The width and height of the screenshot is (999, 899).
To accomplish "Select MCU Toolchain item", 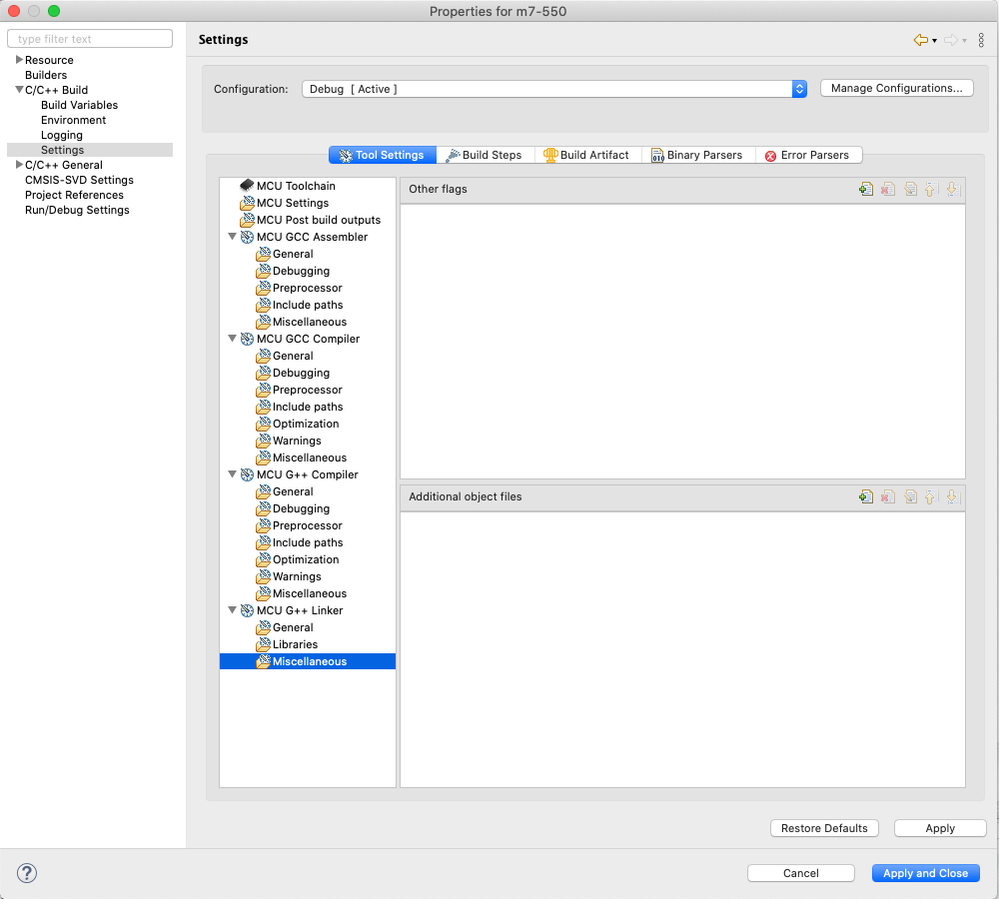I will pos(296,185).
